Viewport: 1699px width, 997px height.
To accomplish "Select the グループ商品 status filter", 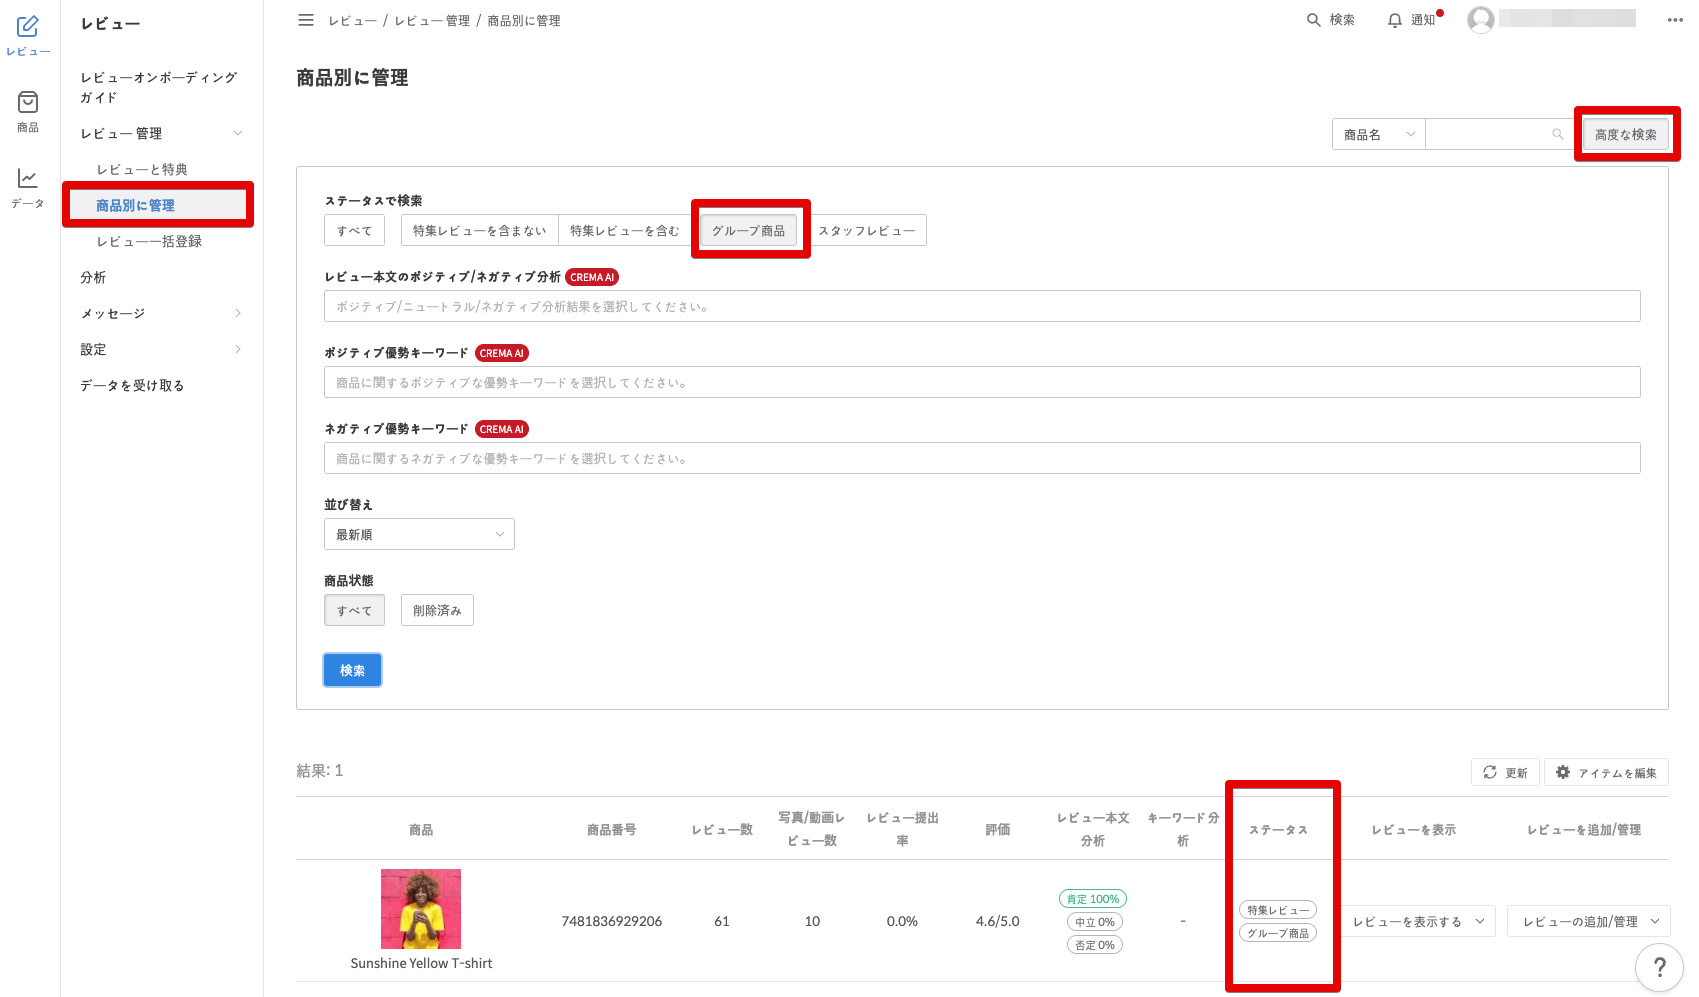I will point(748,231).
